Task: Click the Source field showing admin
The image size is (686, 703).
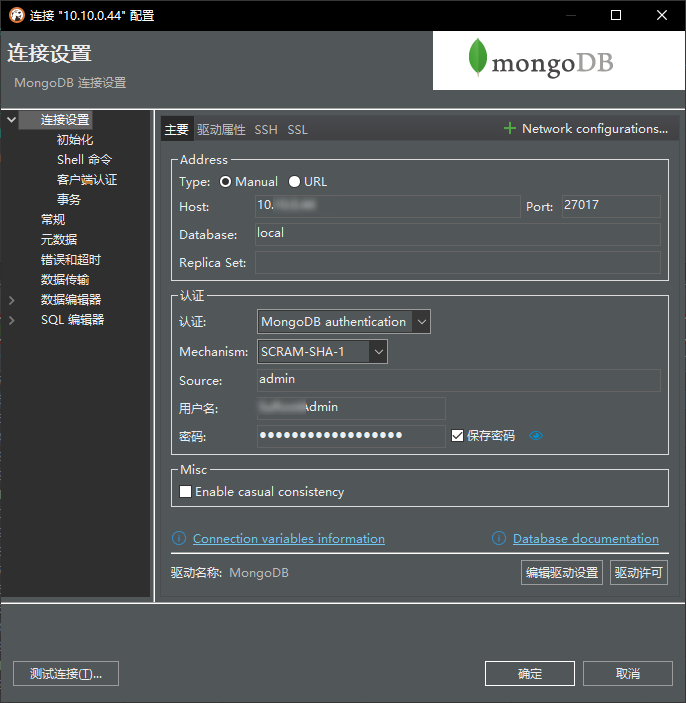Action: point(459,380)
